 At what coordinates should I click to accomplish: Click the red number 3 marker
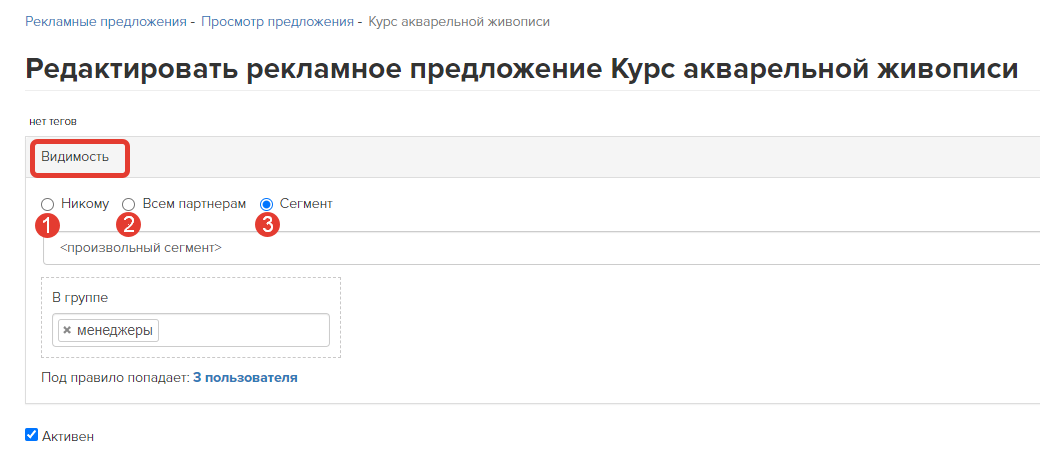(x=267, y=225)
